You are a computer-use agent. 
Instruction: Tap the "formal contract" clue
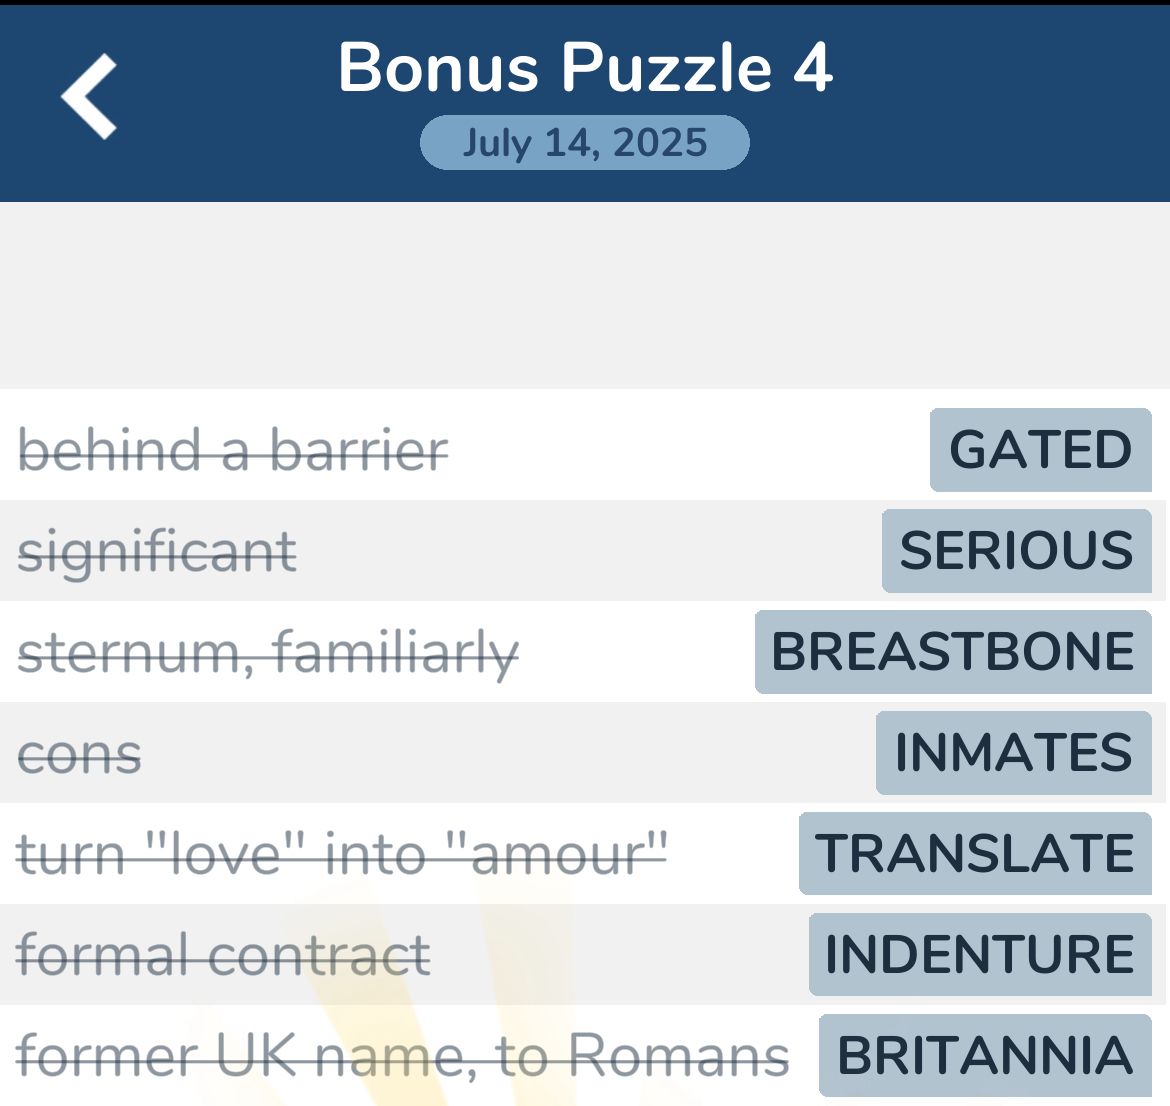point(224,955)
